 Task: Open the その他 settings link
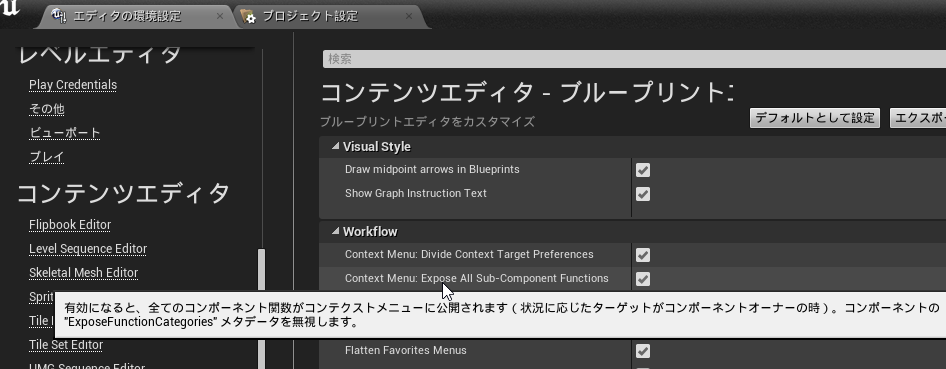click(46, 109)
